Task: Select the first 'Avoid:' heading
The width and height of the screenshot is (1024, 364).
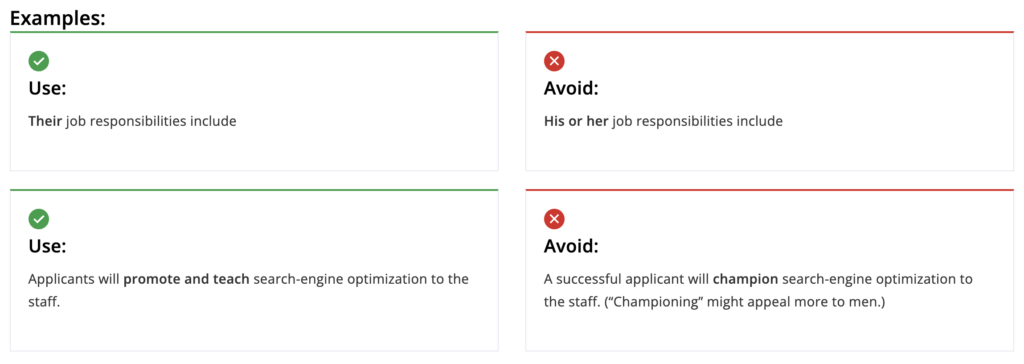Action: (x=571, y=88)
